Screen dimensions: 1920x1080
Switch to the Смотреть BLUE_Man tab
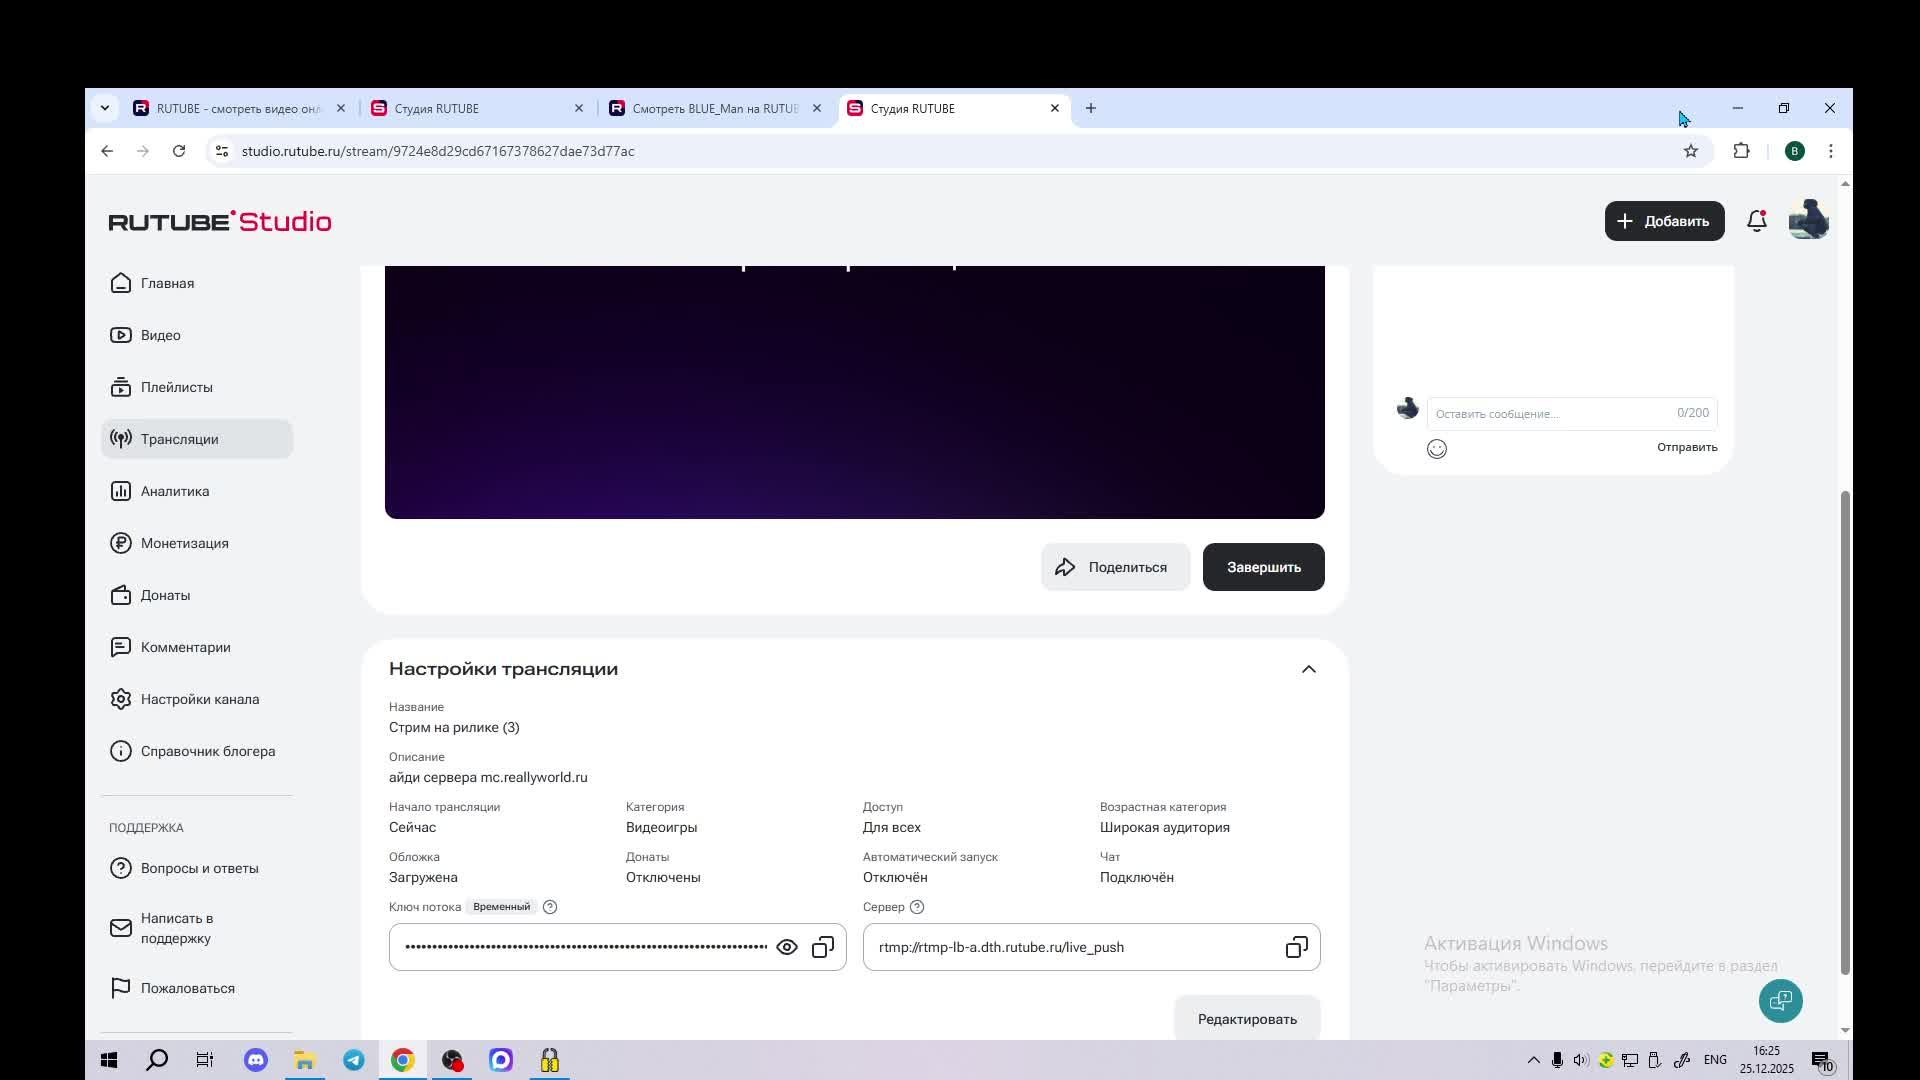pos(714,108)
